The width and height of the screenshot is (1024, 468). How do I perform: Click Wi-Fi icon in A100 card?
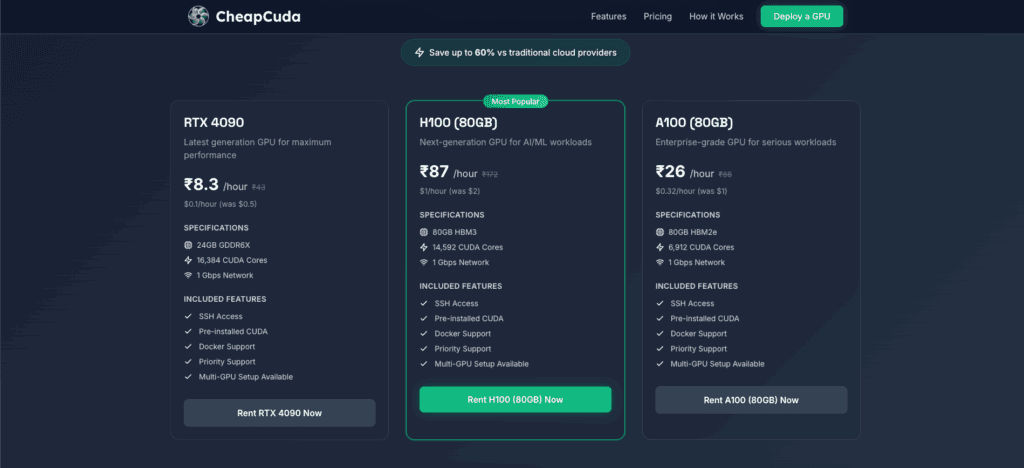pos(661,262)
